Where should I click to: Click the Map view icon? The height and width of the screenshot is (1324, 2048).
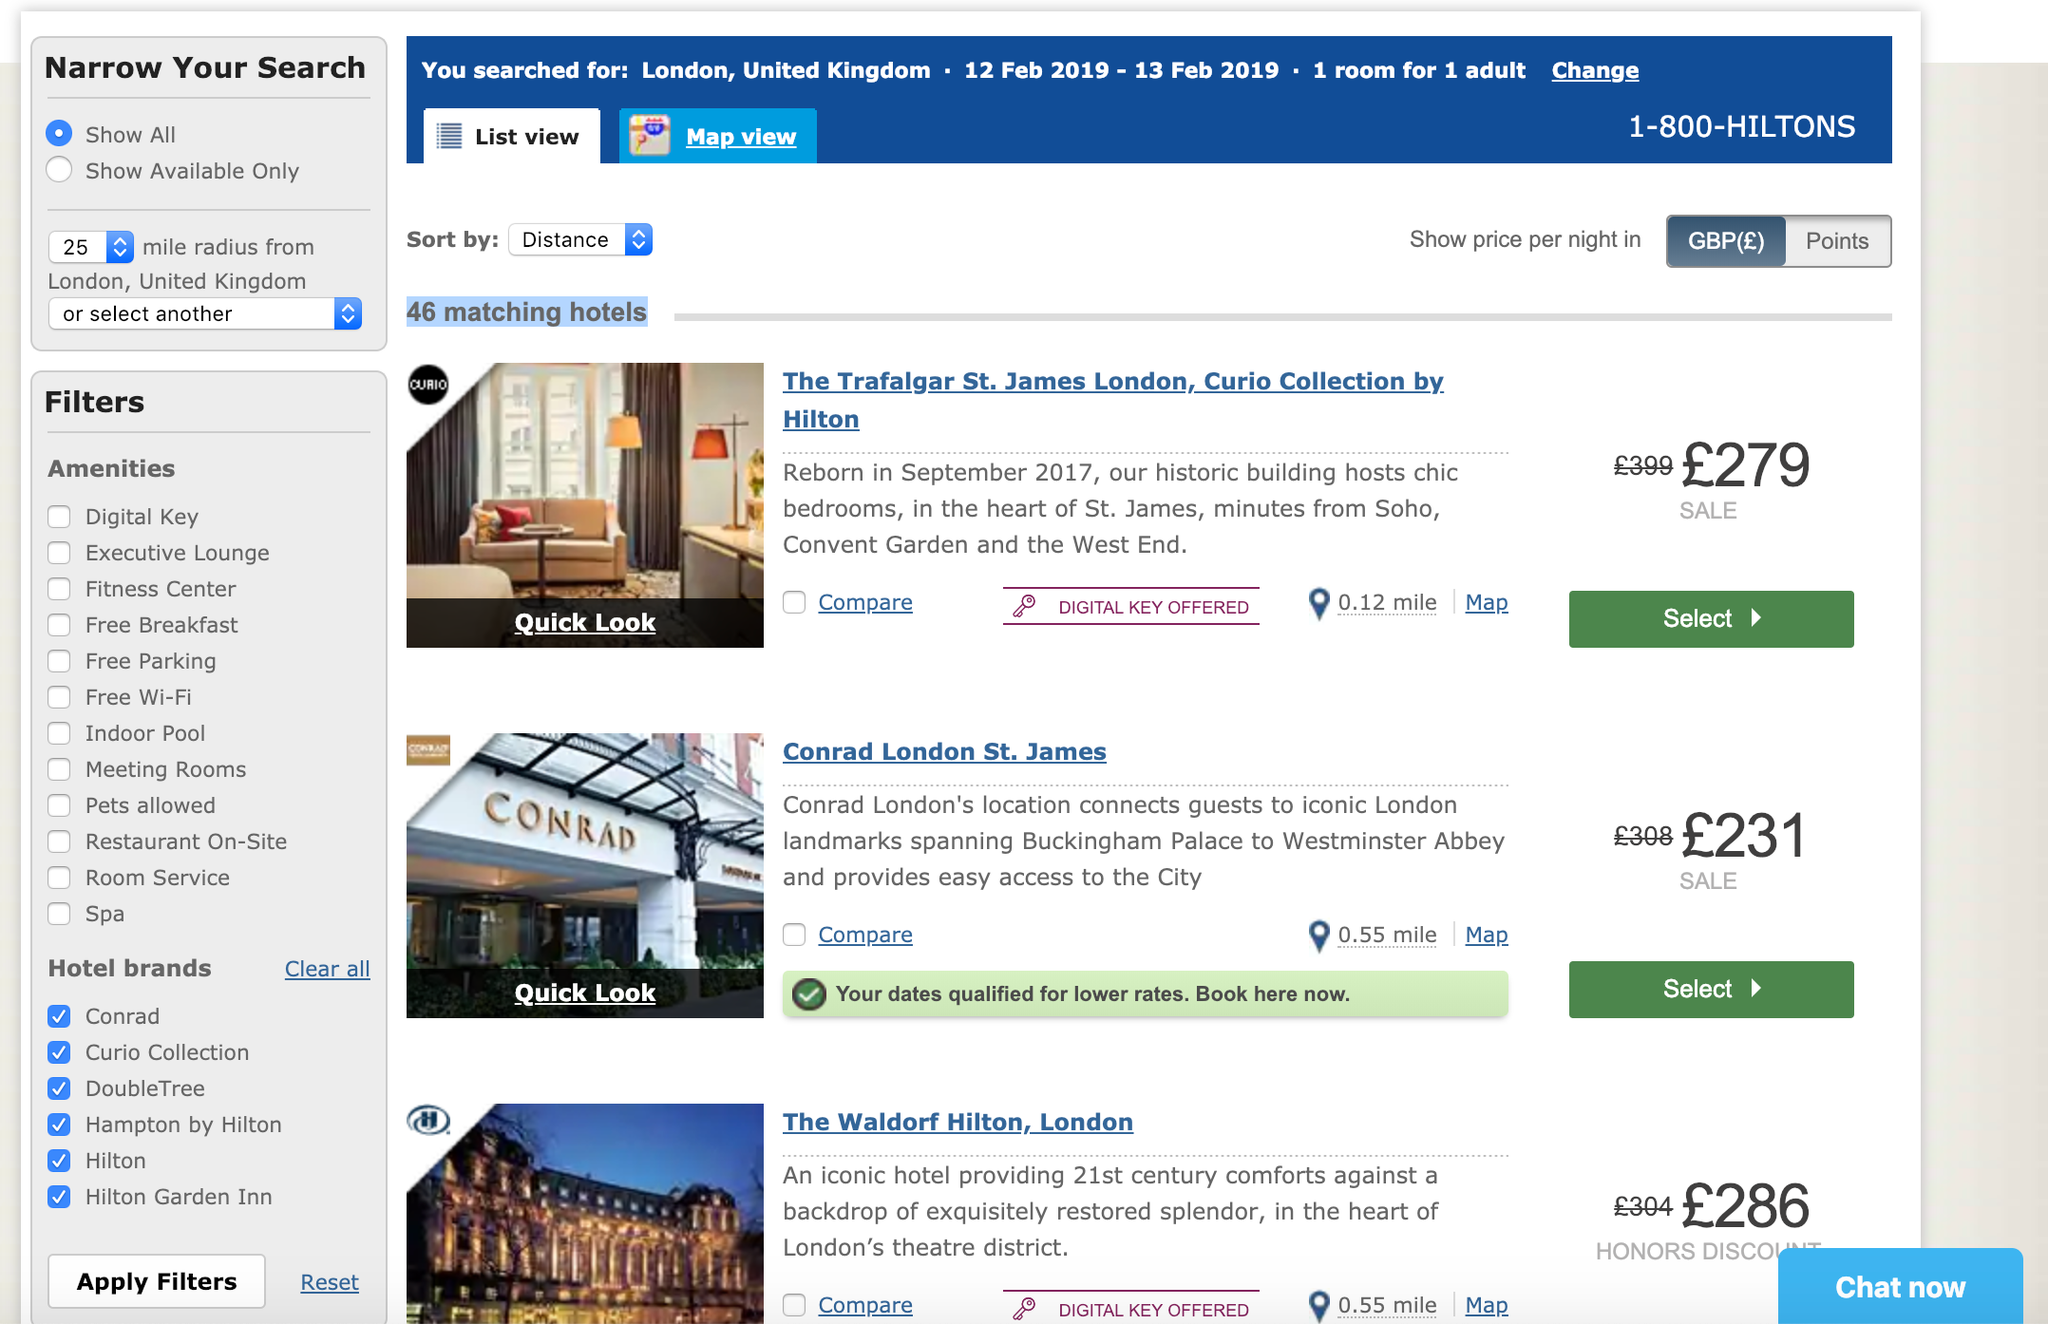coord(651,135)
